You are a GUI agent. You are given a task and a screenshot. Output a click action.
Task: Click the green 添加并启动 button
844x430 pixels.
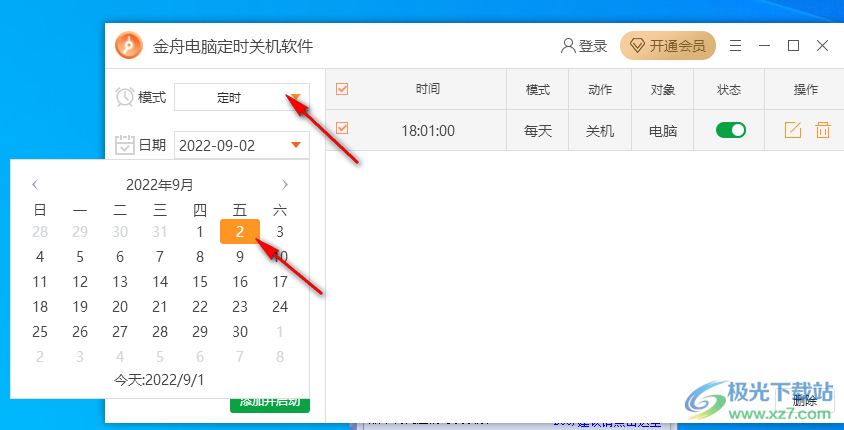270,405
